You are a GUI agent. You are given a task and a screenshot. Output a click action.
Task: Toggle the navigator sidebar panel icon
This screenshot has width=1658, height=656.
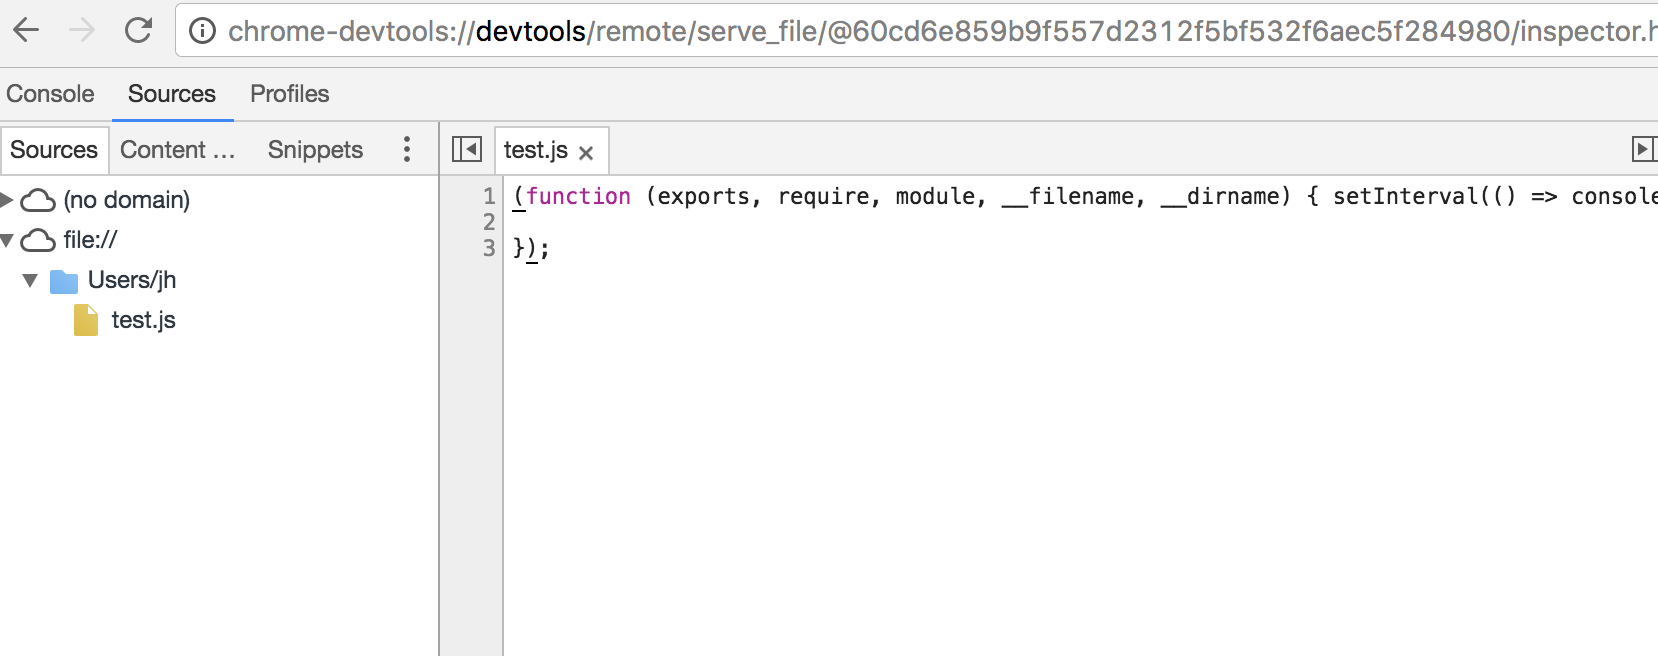(467, 149)
